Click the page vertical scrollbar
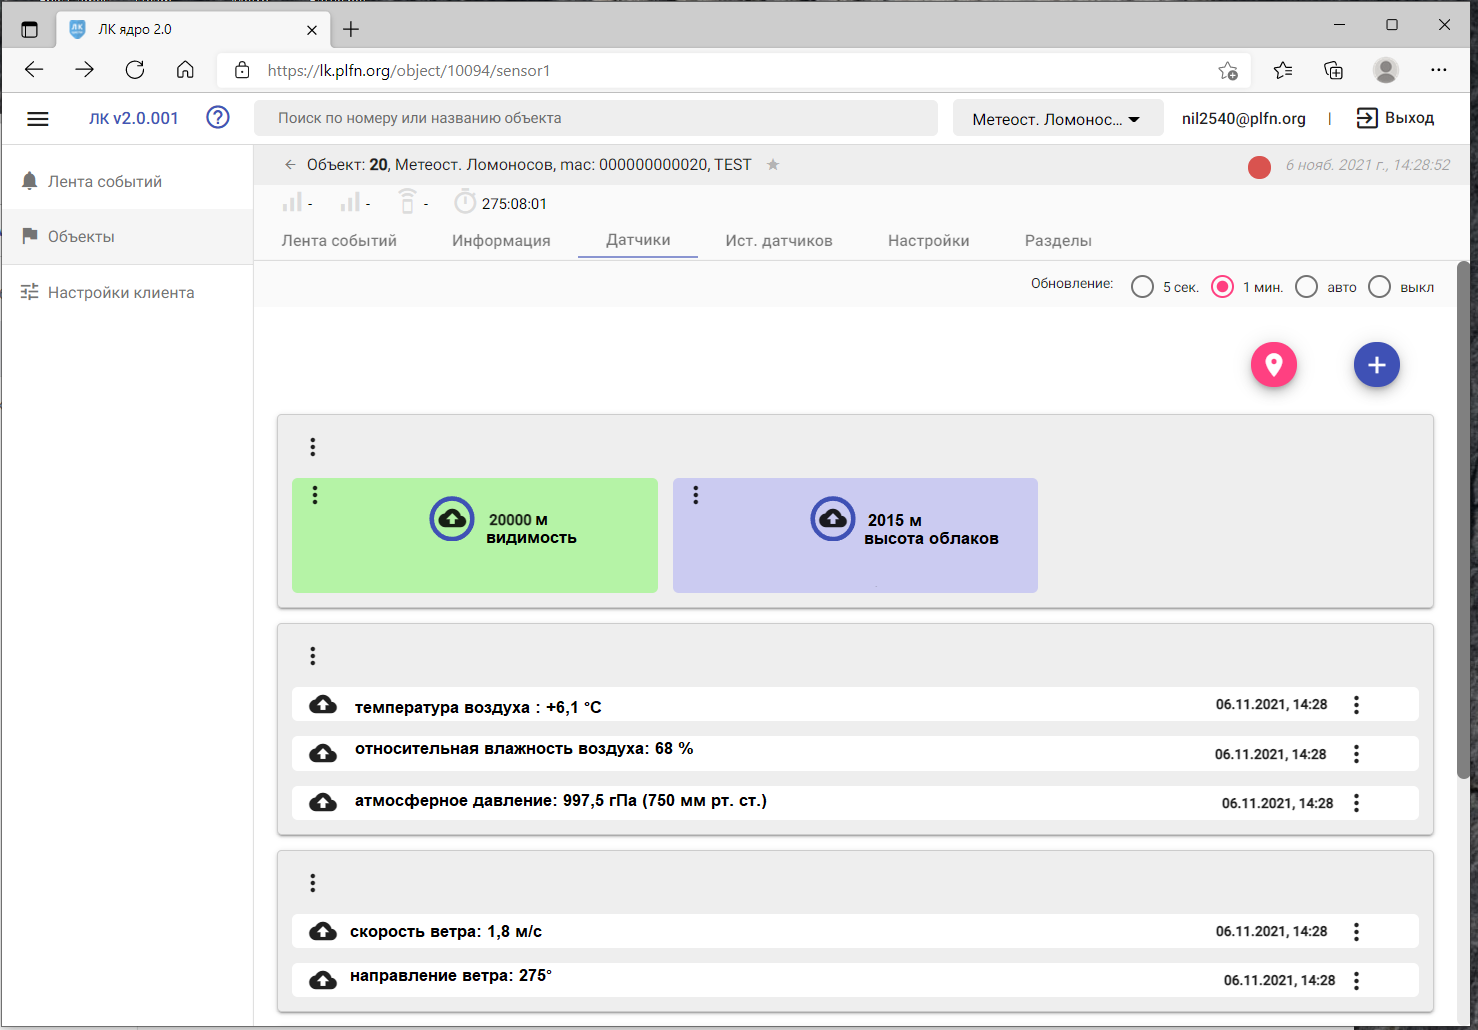 point(1464,520)
